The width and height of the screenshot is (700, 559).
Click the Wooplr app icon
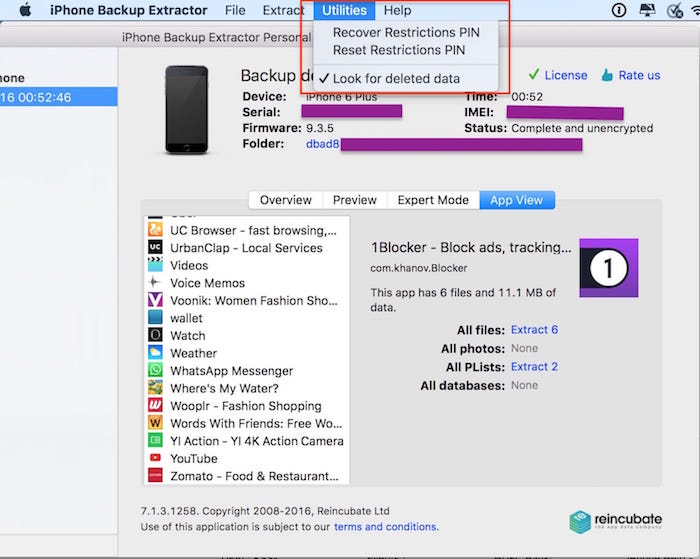tap(155, 405)
